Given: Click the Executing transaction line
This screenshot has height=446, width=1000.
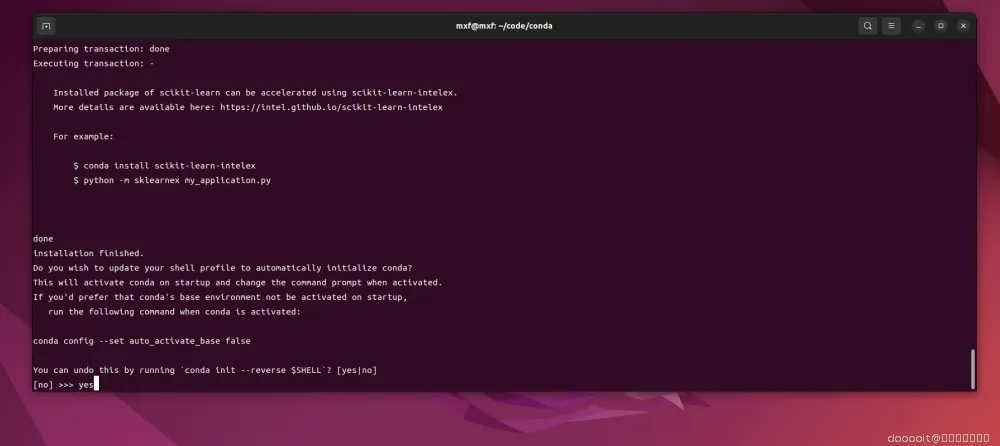Looking at the screenshot, I should (94, 63).
